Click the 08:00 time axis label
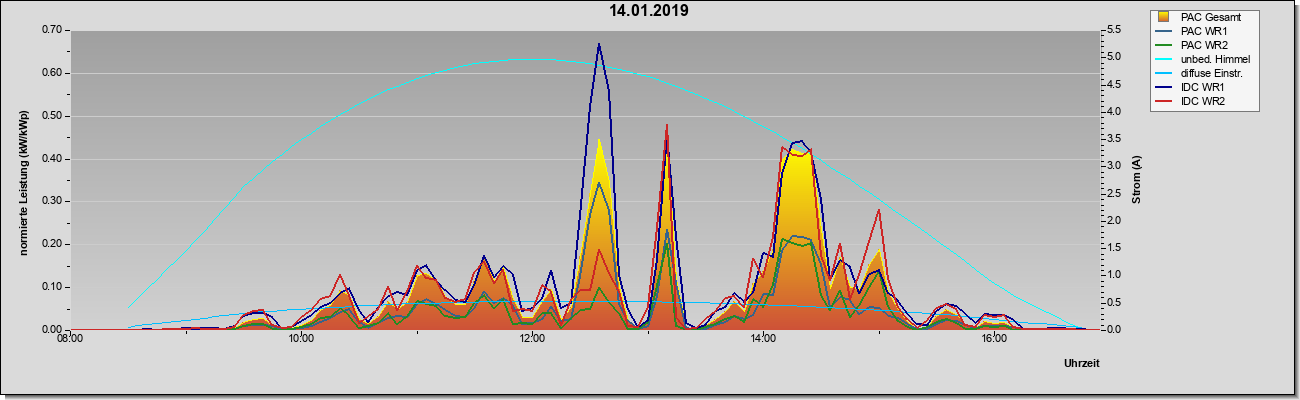 point(70,339)
